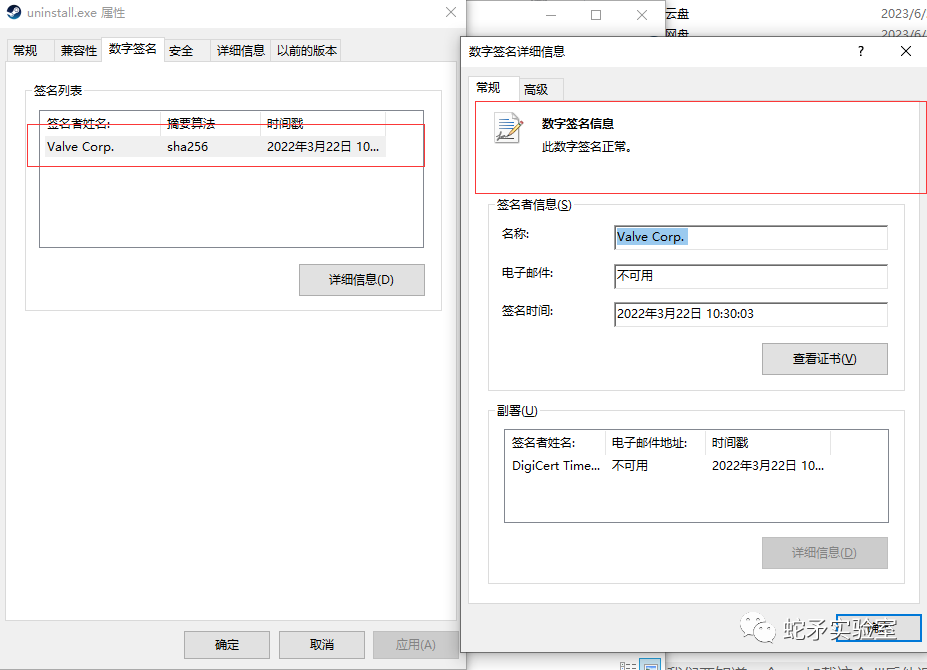The image size is (927, 670).
Task: Click the 此数字签名正常 status text
Action: 587,147
